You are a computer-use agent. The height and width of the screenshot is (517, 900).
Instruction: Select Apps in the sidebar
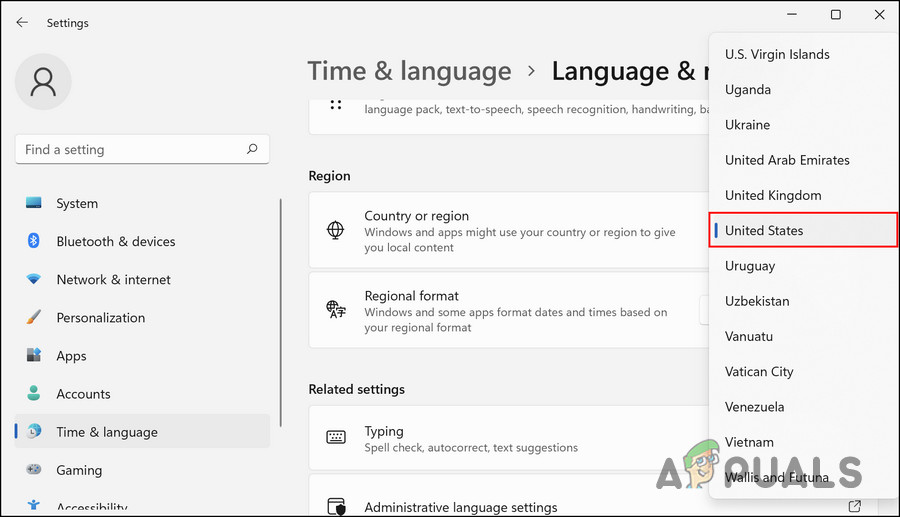point(142,356)
